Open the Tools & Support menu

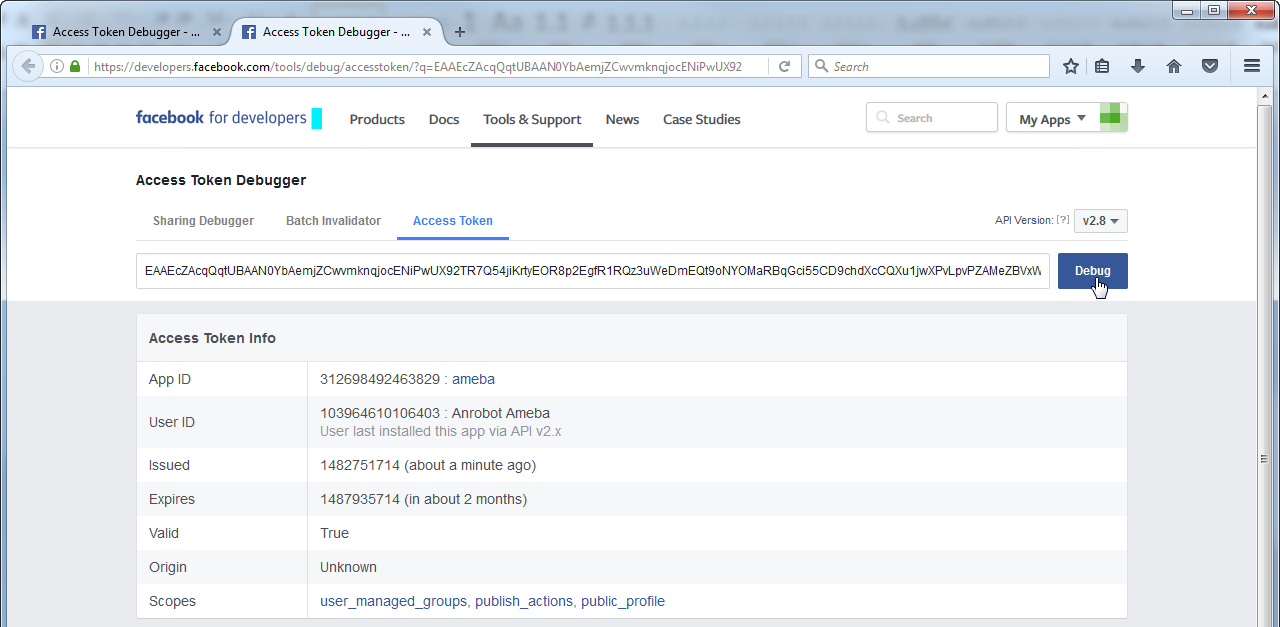tap(532, 119)
